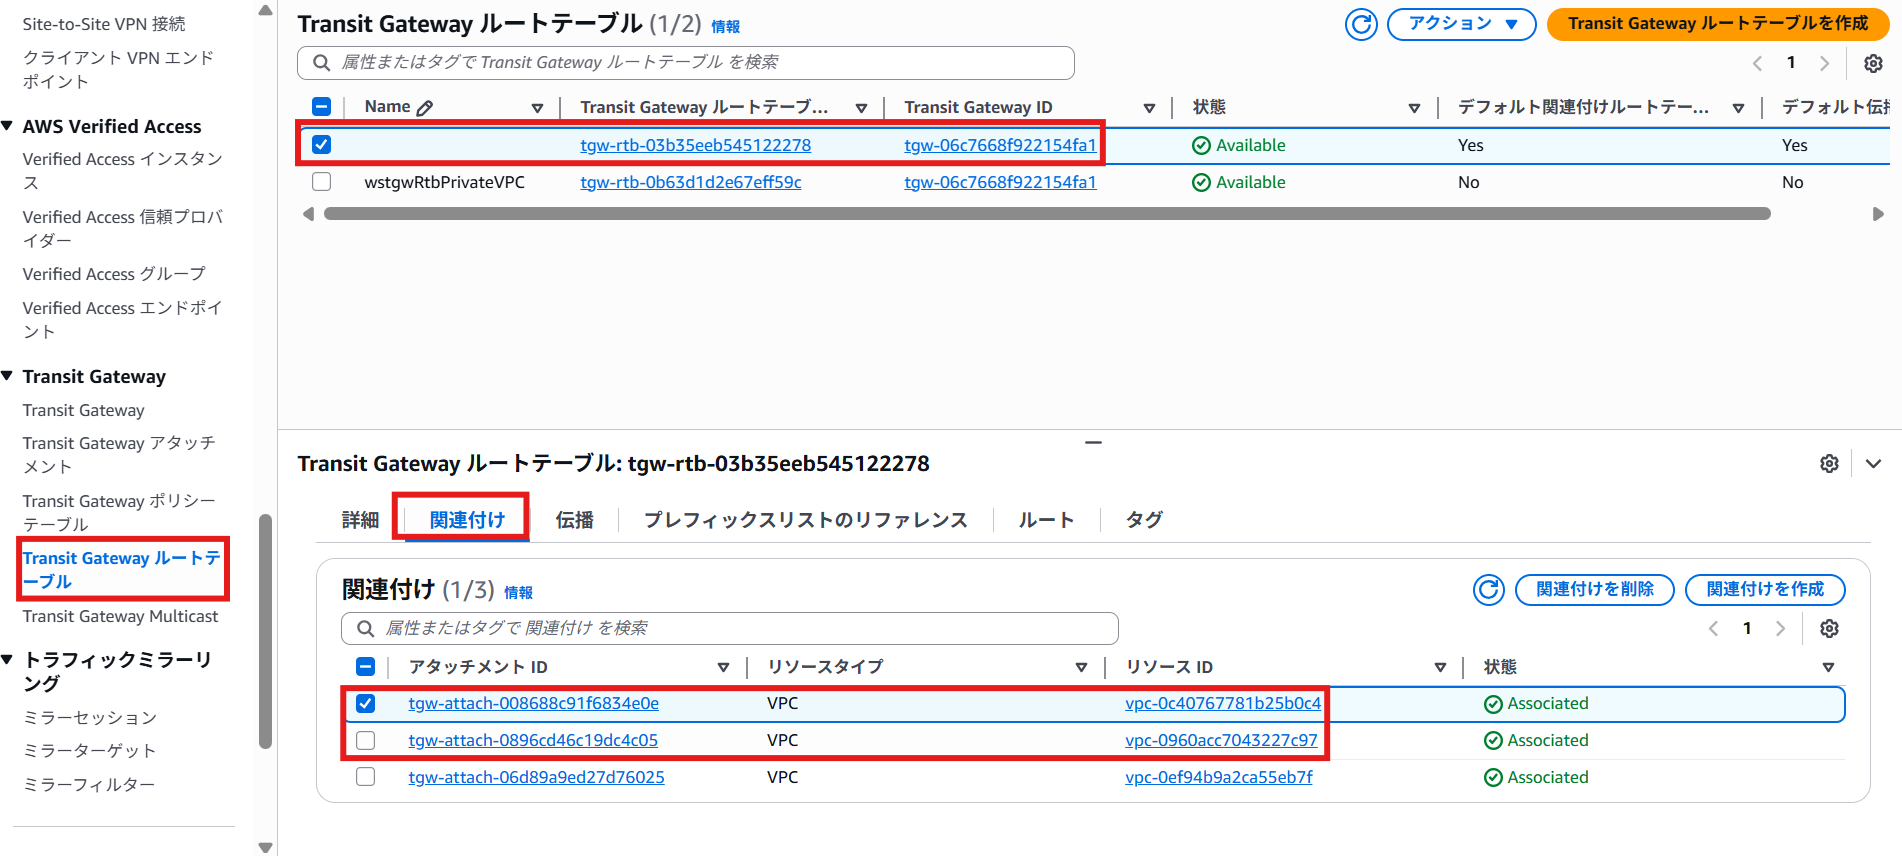Sort by Transit Gateway ID column
This screenshot has height=856, width=1902.
pyautogui.click(x=1149, y=108)
